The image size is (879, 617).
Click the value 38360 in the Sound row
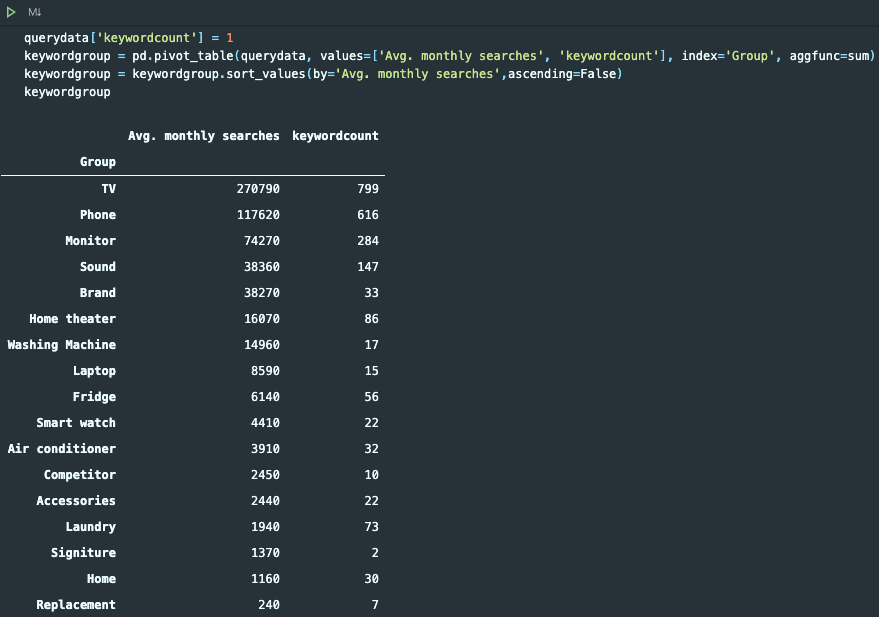click(262, 267)
